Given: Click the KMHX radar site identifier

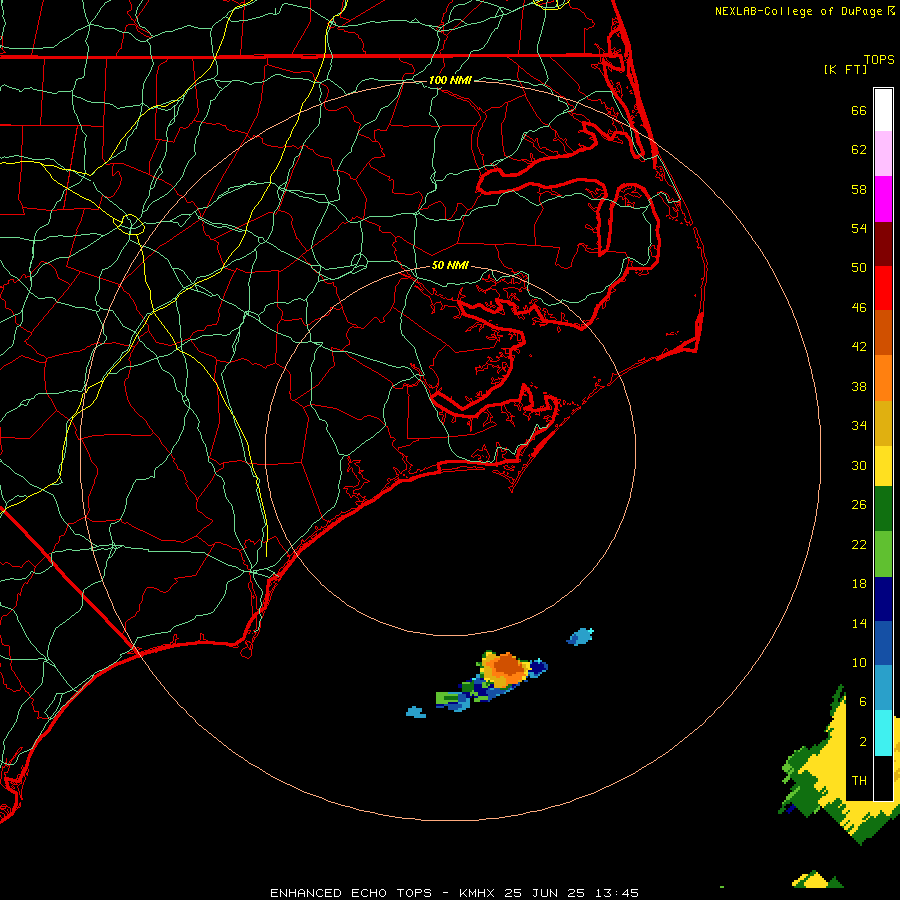Looking at the screenshot, I should (x=476, y=893).
